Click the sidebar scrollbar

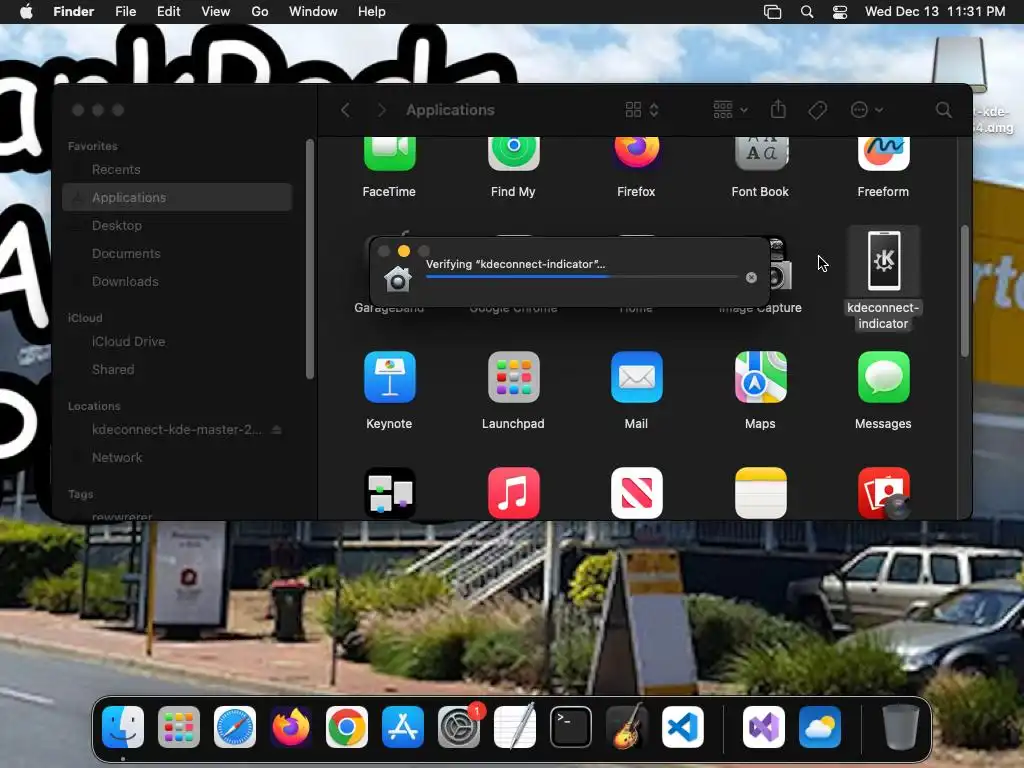click(310, 259)
